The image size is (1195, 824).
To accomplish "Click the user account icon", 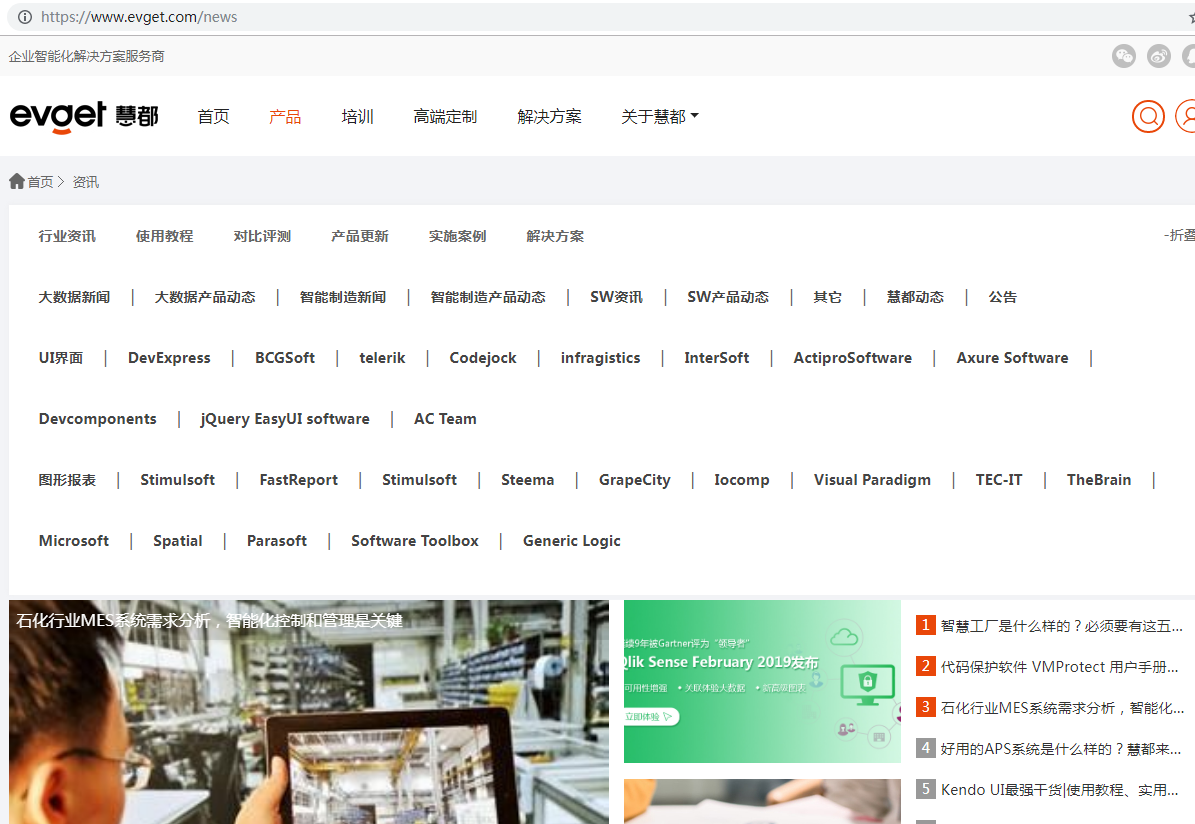I will coord(1186,117).
